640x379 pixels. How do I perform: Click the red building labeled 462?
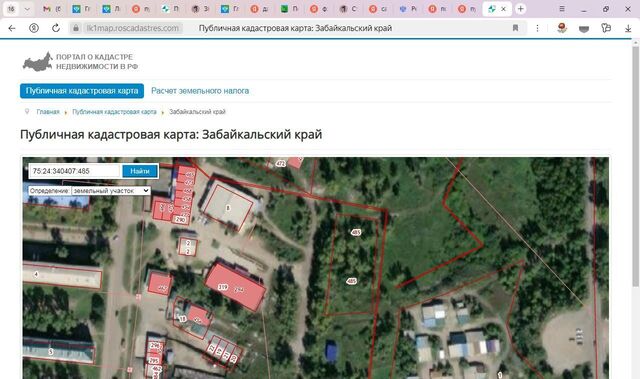click(160, 284)
